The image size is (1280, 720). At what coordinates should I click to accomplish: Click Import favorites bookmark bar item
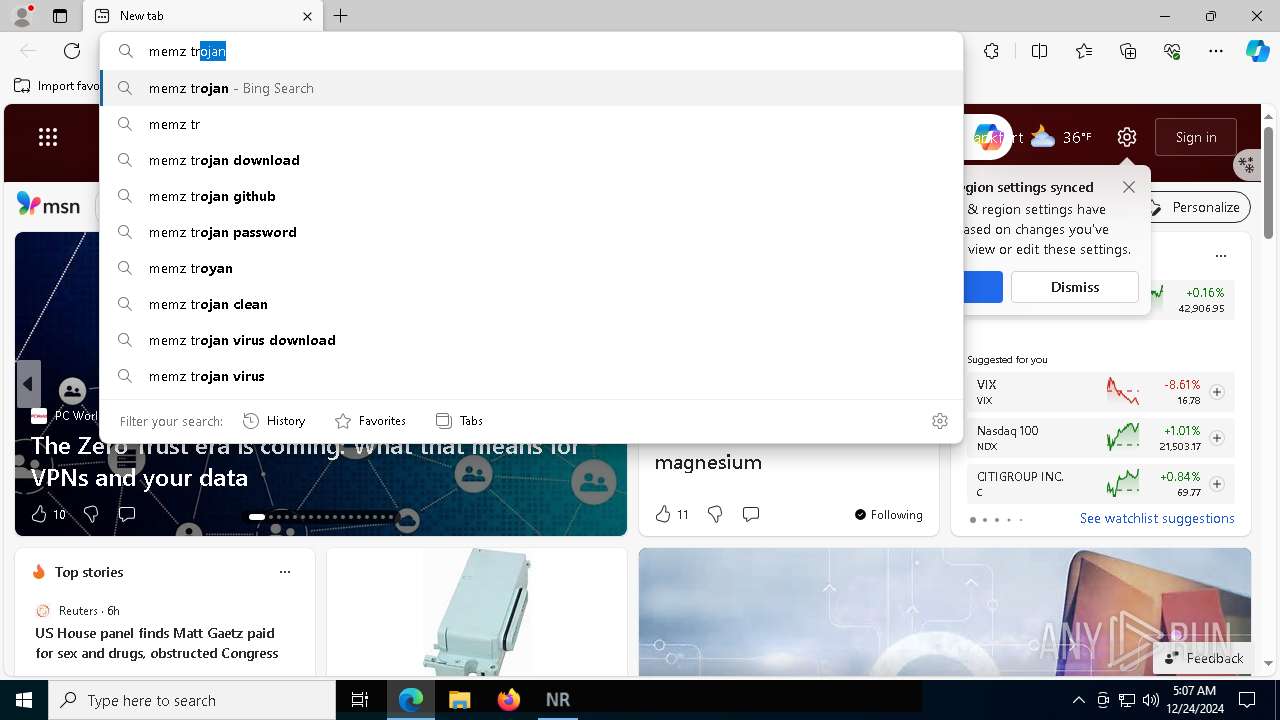[57, 86]
